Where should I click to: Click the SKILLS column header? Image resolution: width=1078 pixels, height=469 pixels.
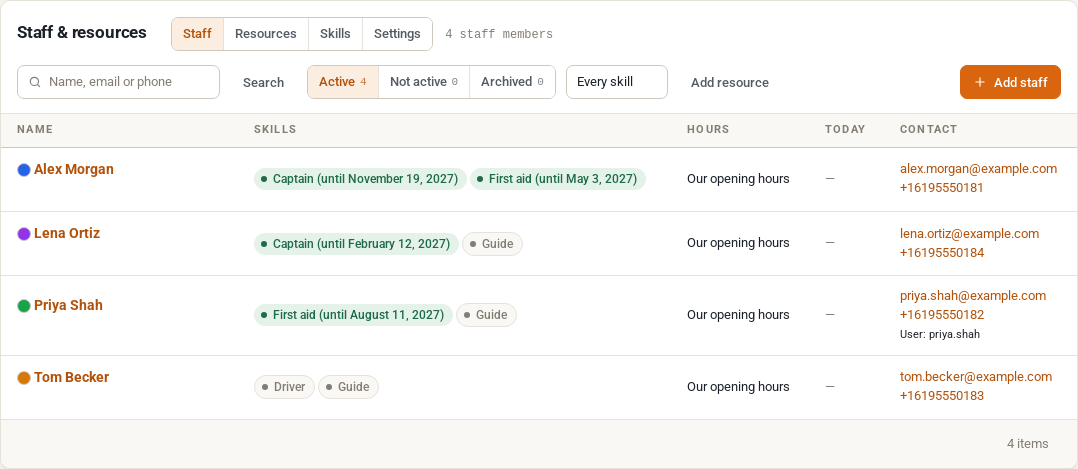tap(275, 129)
